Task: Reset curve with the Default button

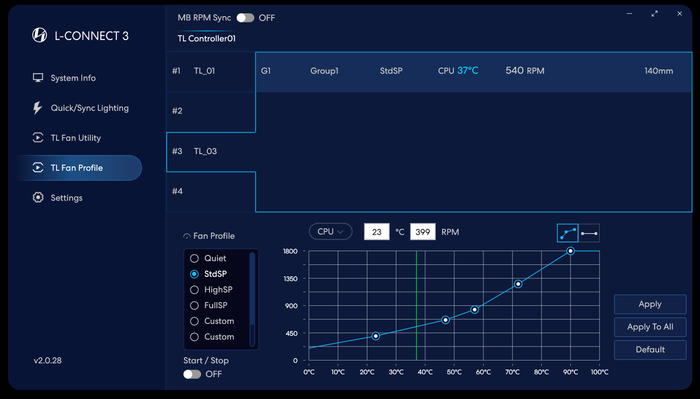Action: [650, 350]
